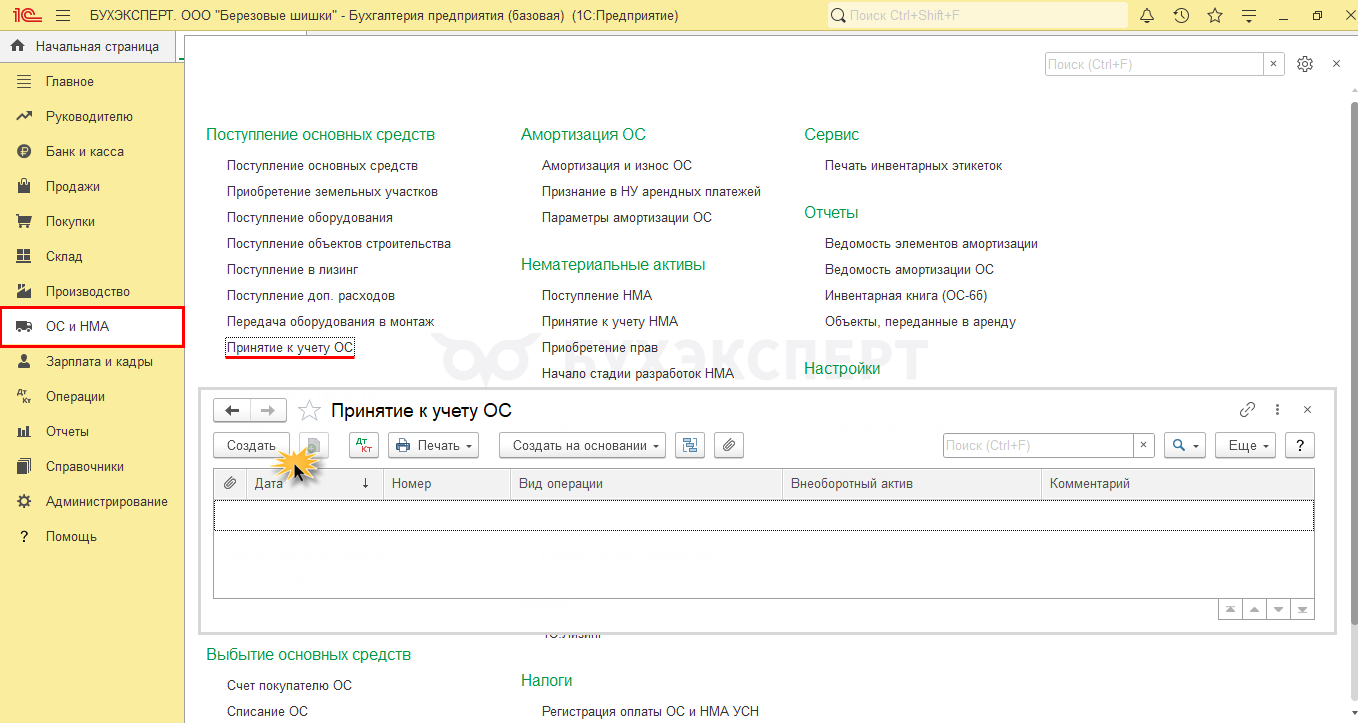Open the Справочники section
1358x723 pixels.
pyautogui.click(x=85, y=467)
